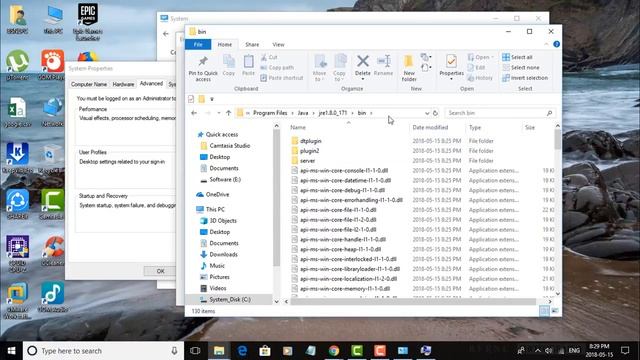Click History in Open group
This screenshot has height=360, width=640.
pyautogui.click(x=480, y=78)
